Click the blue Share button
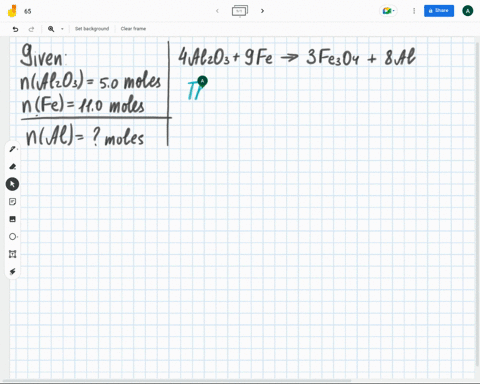Screen dimensions: 480x384 439,11
